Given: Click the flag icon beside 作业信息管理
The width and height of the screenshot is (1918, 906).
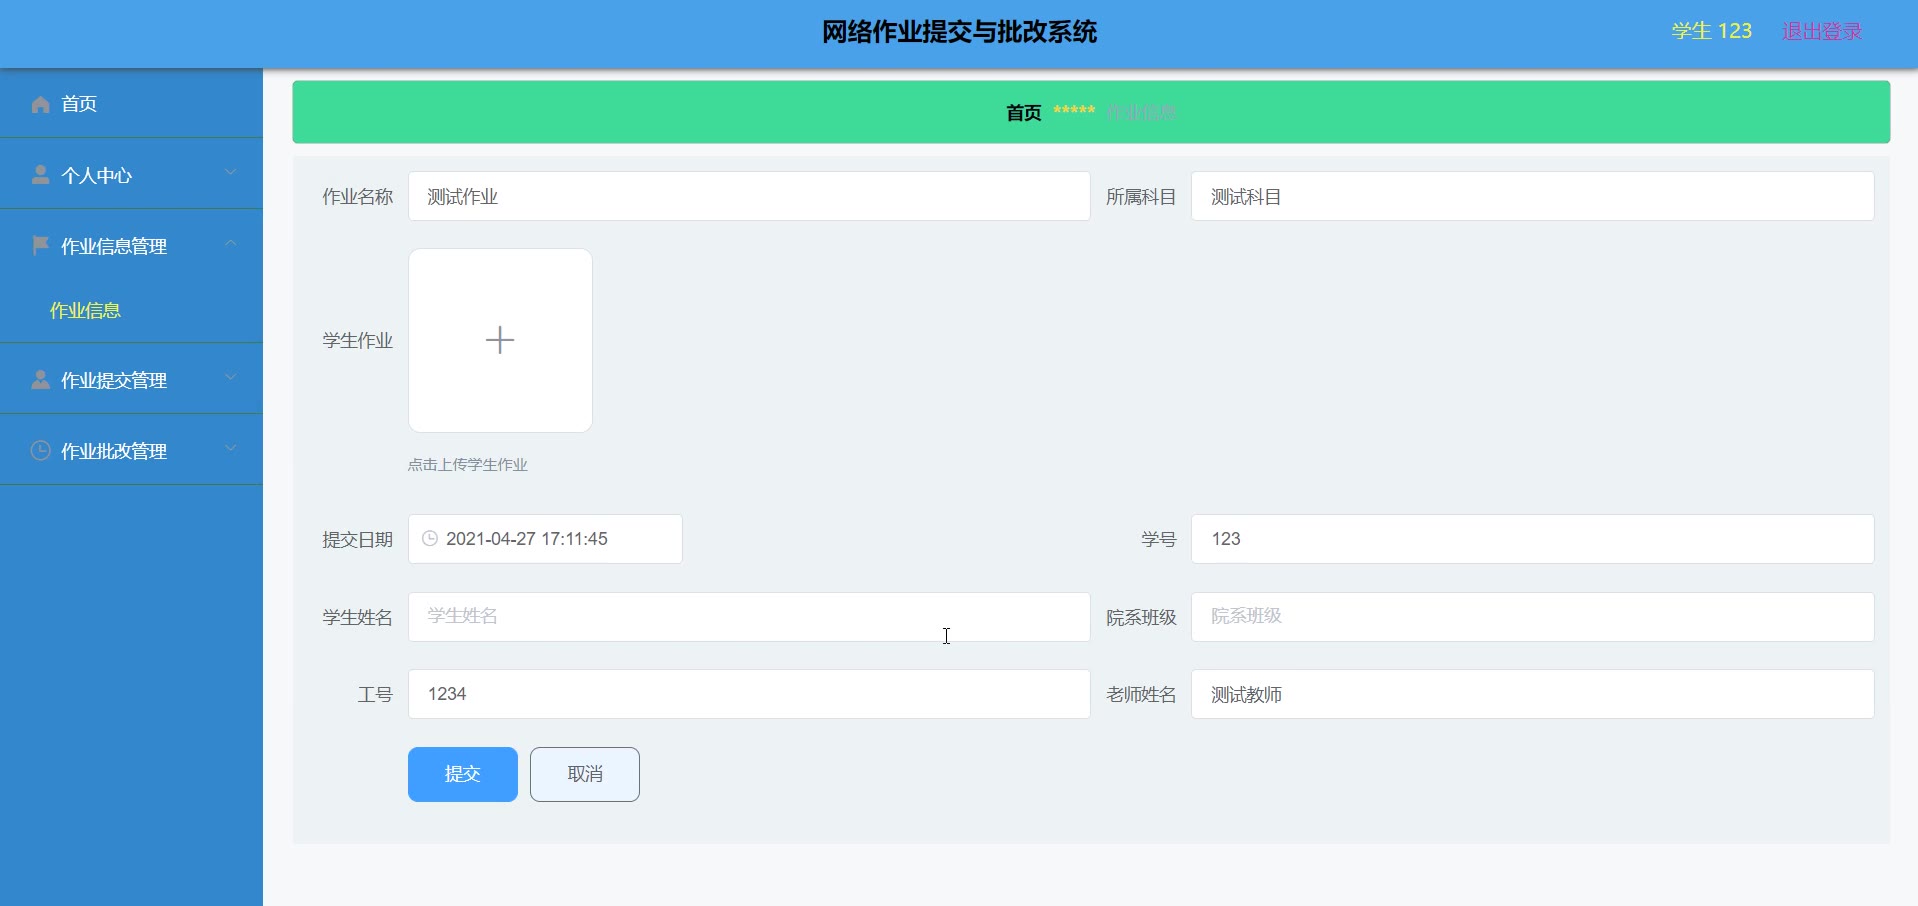Looking at the screenshot, I should [x=41, y=245].
